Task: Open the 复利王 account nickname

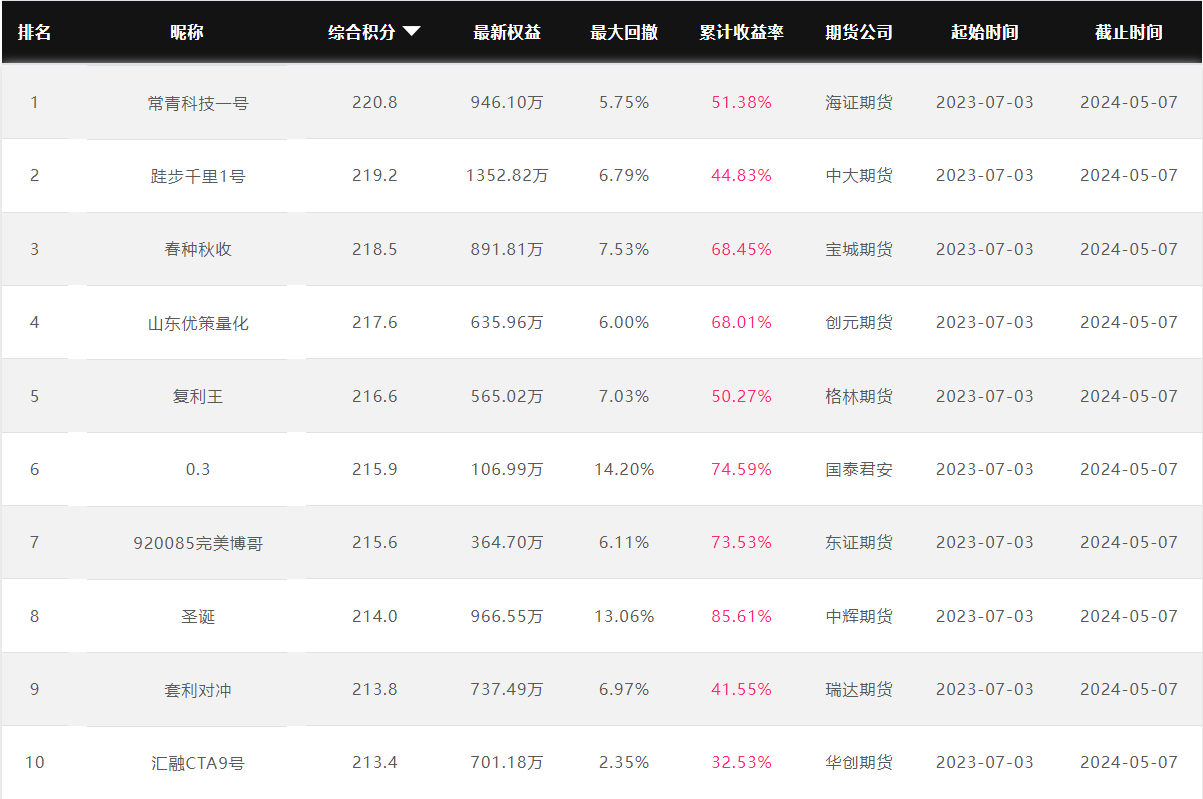Action: coord(198,396)
